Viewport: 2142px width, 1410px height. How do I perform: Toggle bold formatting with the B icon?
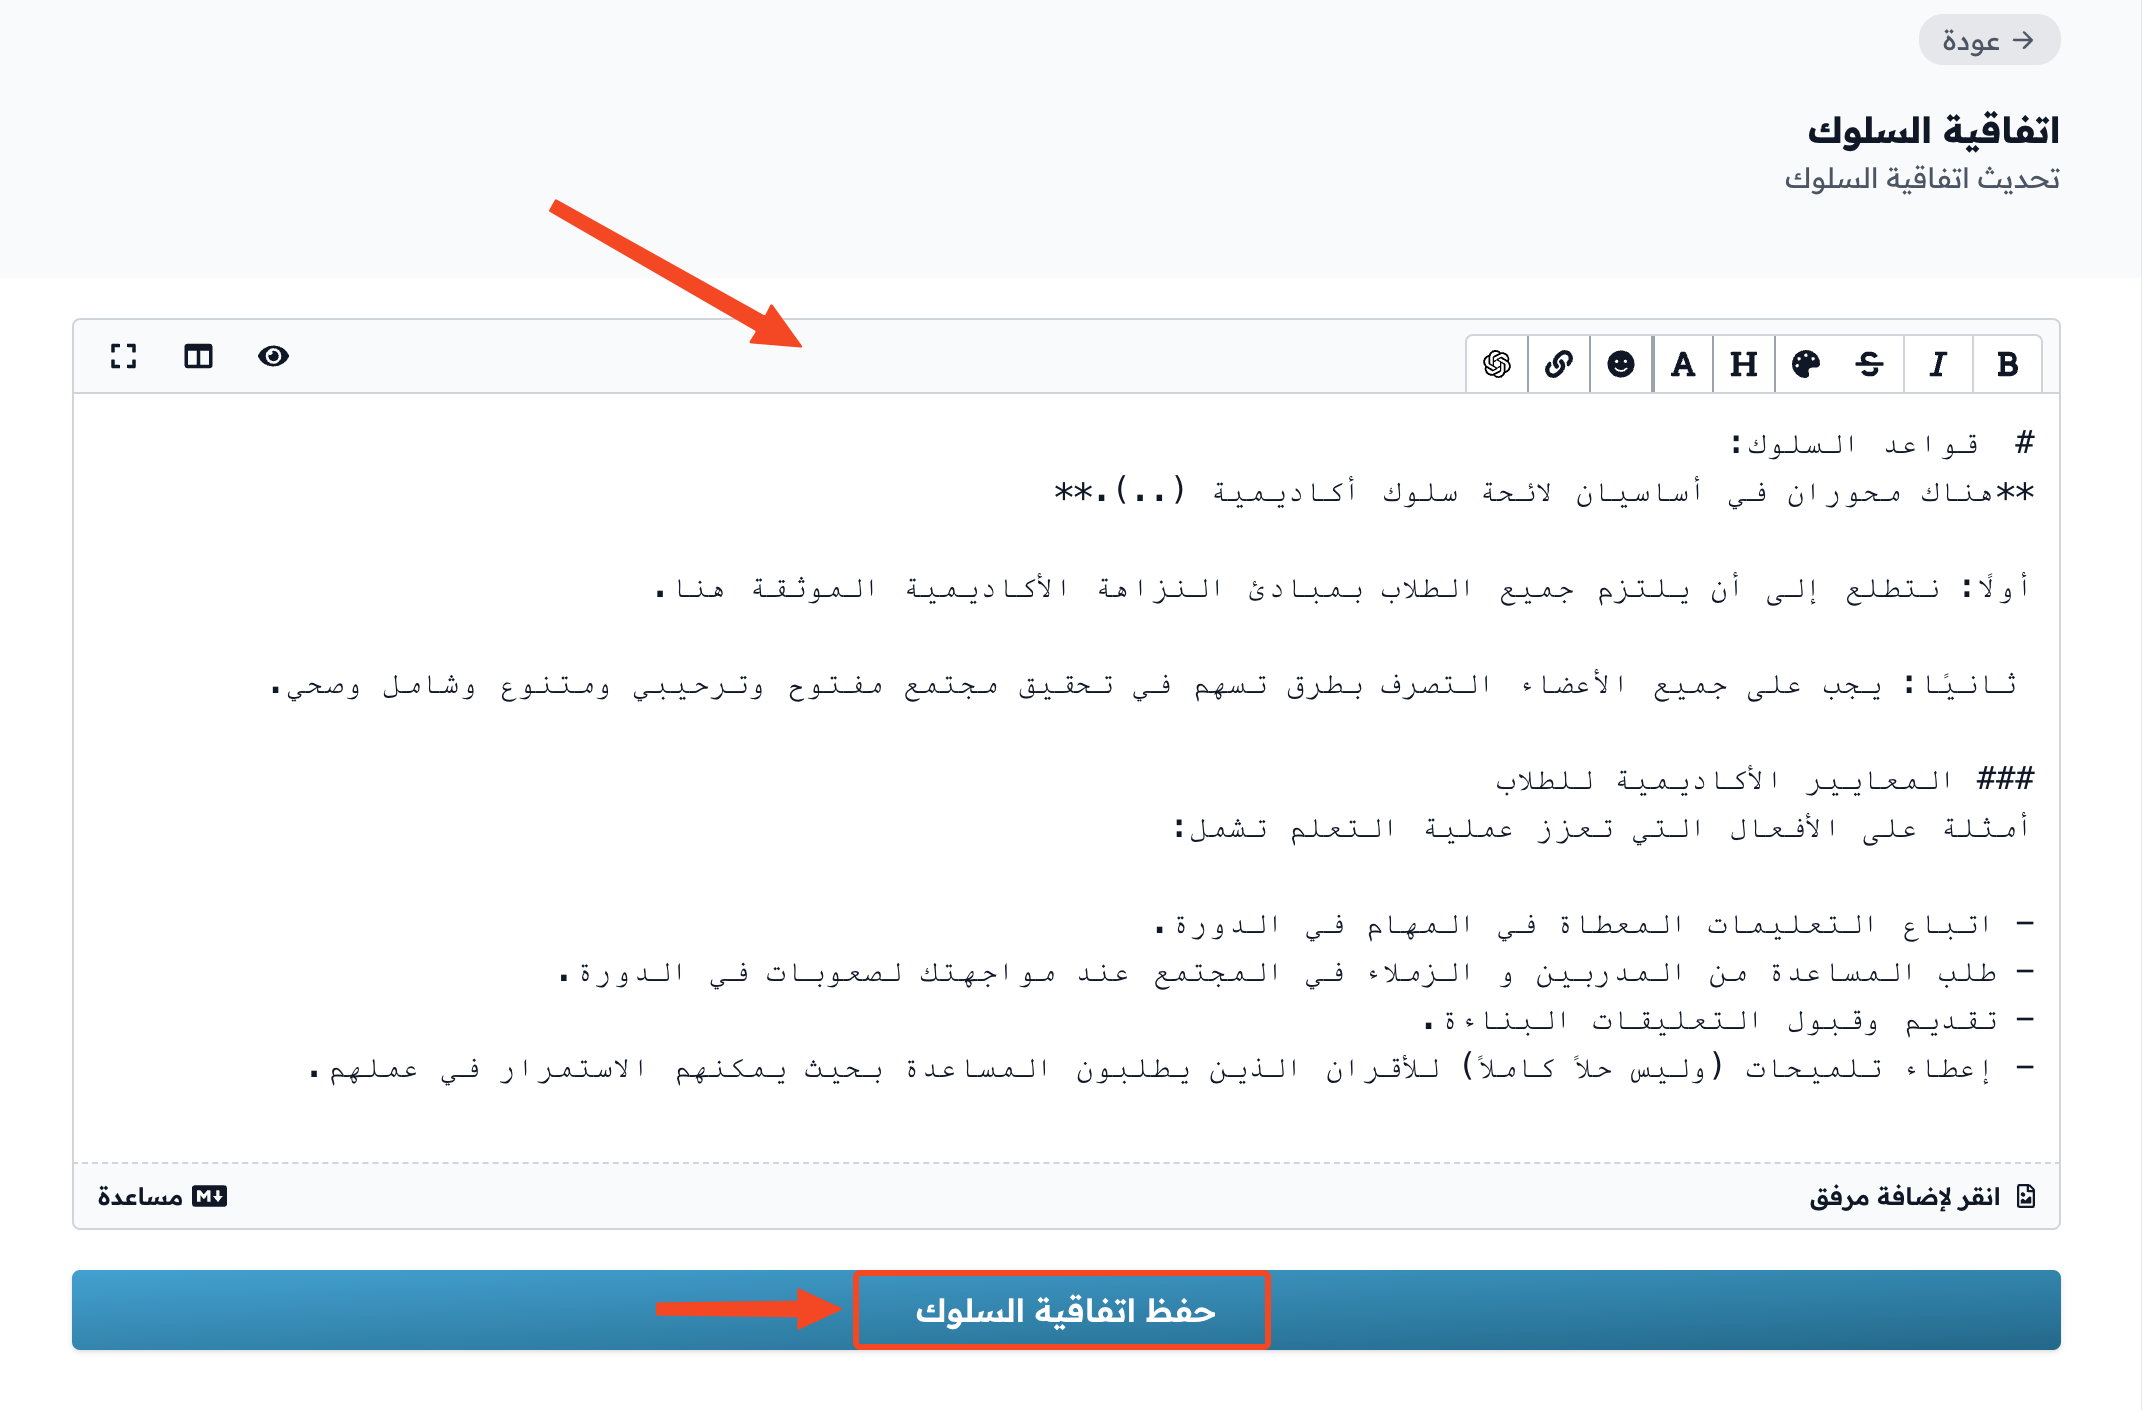(2007, 365)
